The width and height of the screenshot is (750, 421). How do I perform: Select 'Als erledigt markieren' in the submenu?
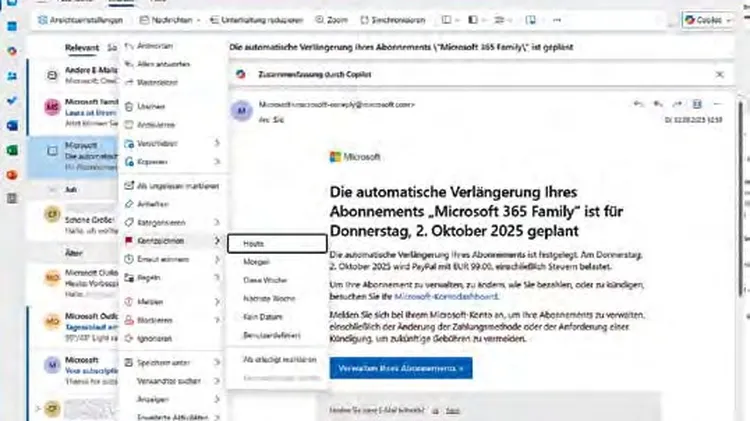pos(280,359)
